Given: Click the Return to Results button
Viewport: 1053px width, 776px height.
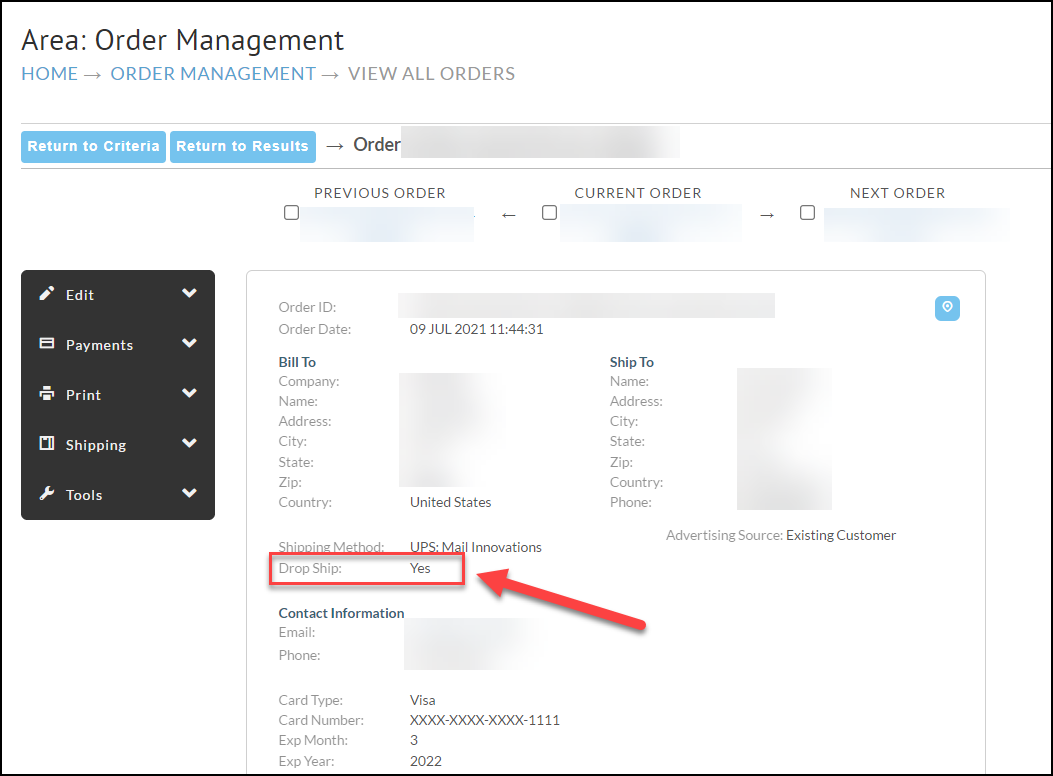Looking at the screenshot, I should [x=242, y=146].
